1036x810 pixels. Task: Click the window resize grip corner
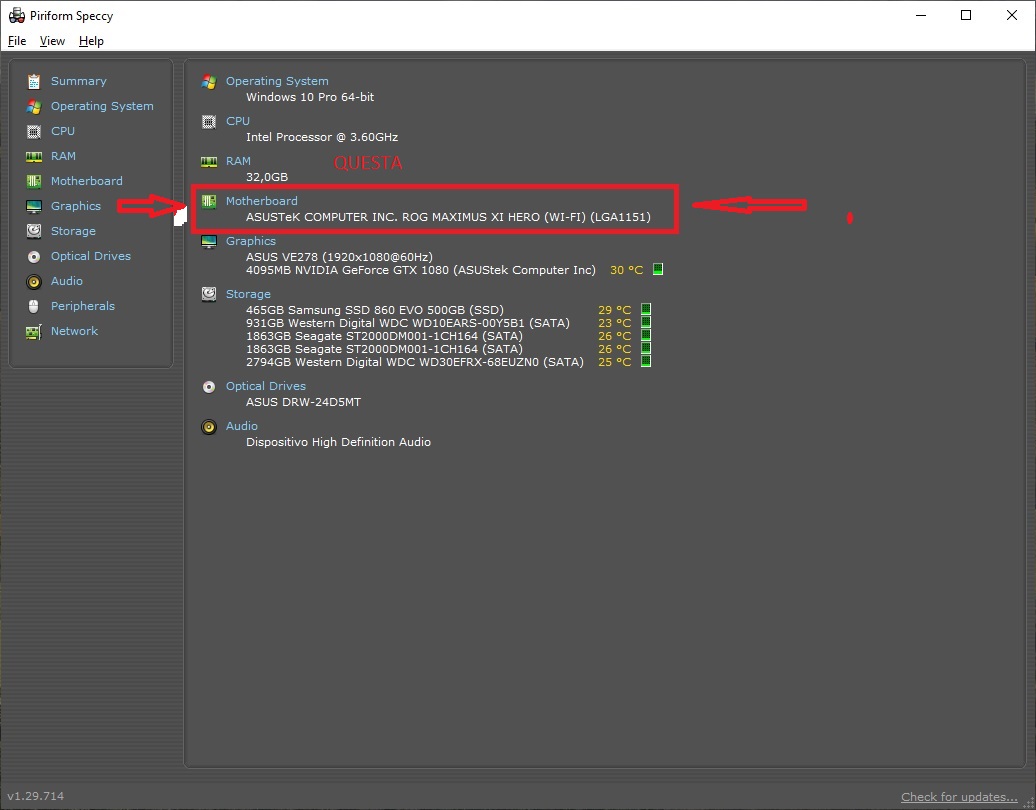tap(1029, 803)
